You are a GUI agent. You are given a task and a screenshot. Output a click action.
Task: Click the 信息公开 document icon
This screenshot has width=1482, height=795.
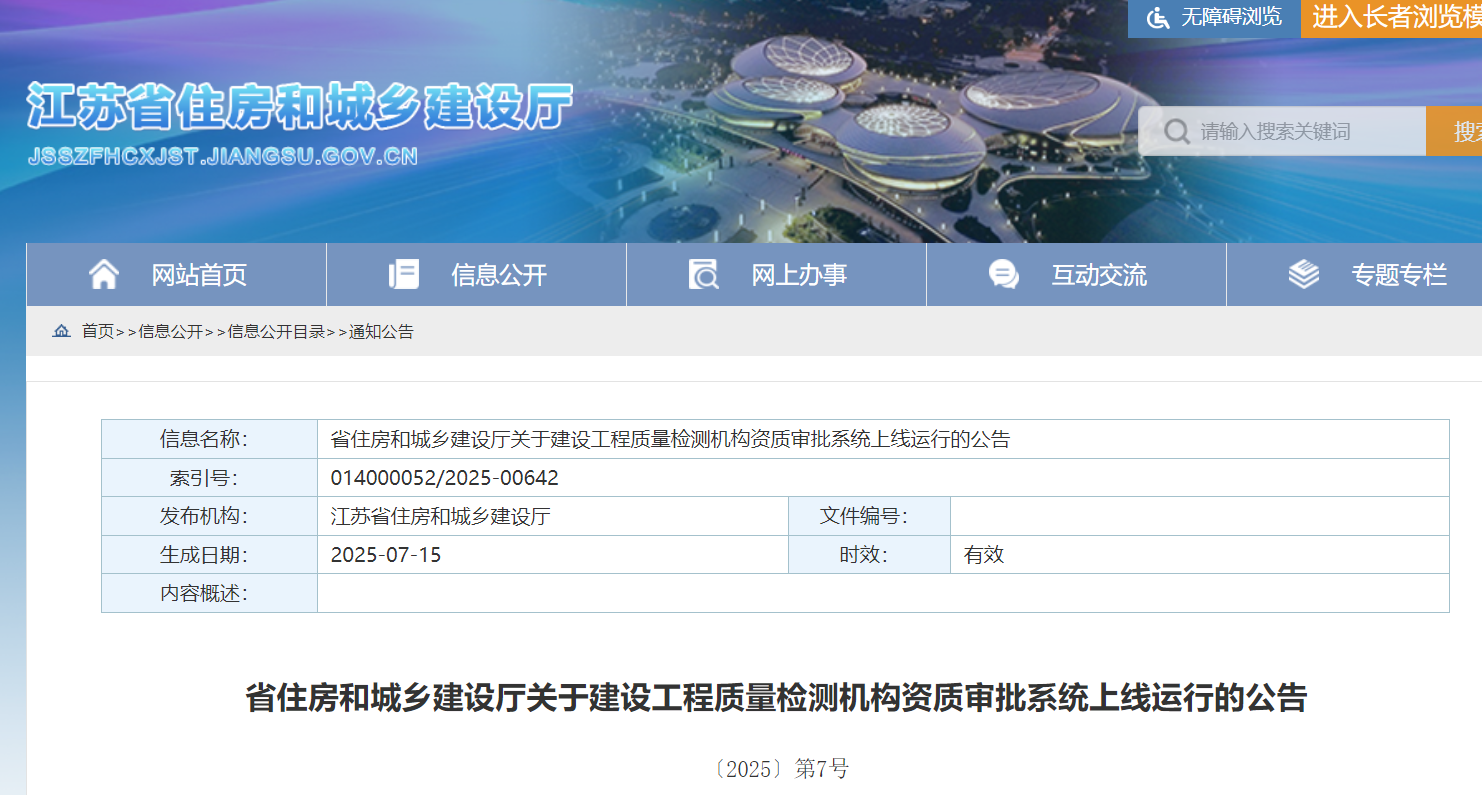pos(404,274)
